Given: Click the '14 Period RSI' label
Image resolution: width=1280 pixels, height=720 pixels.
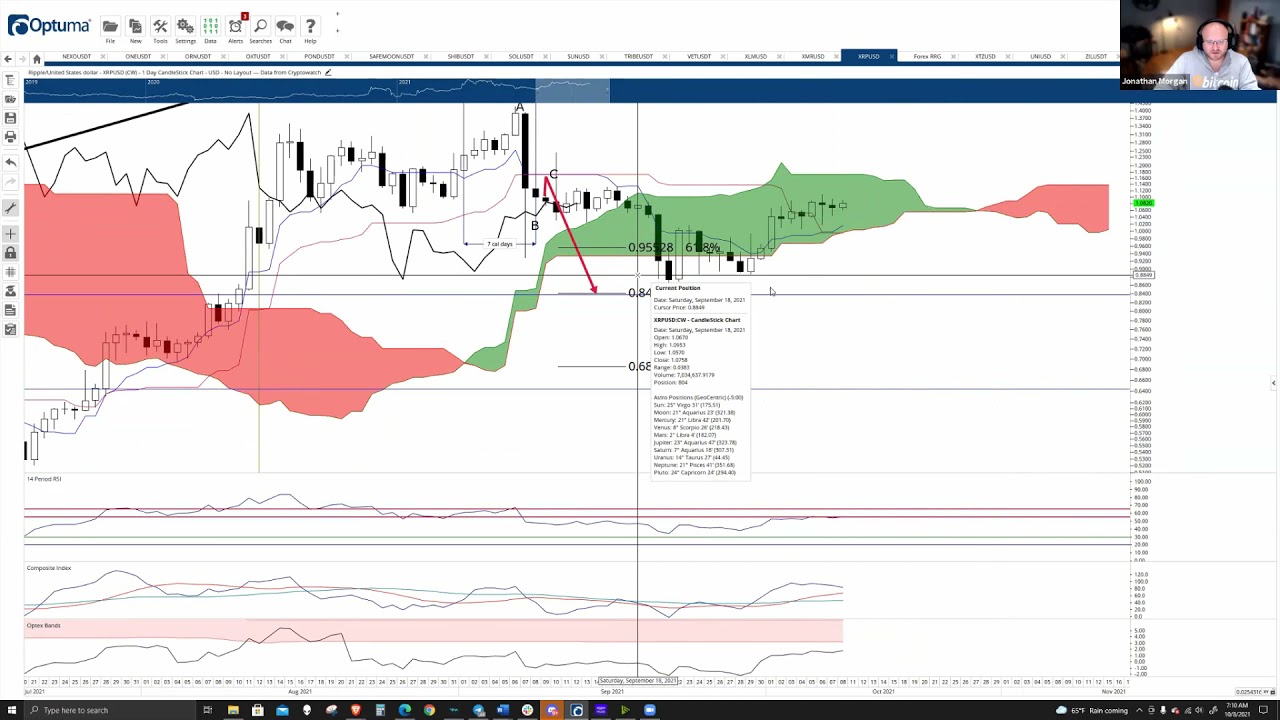Looking at the screenshot, I should coord(44,479).
